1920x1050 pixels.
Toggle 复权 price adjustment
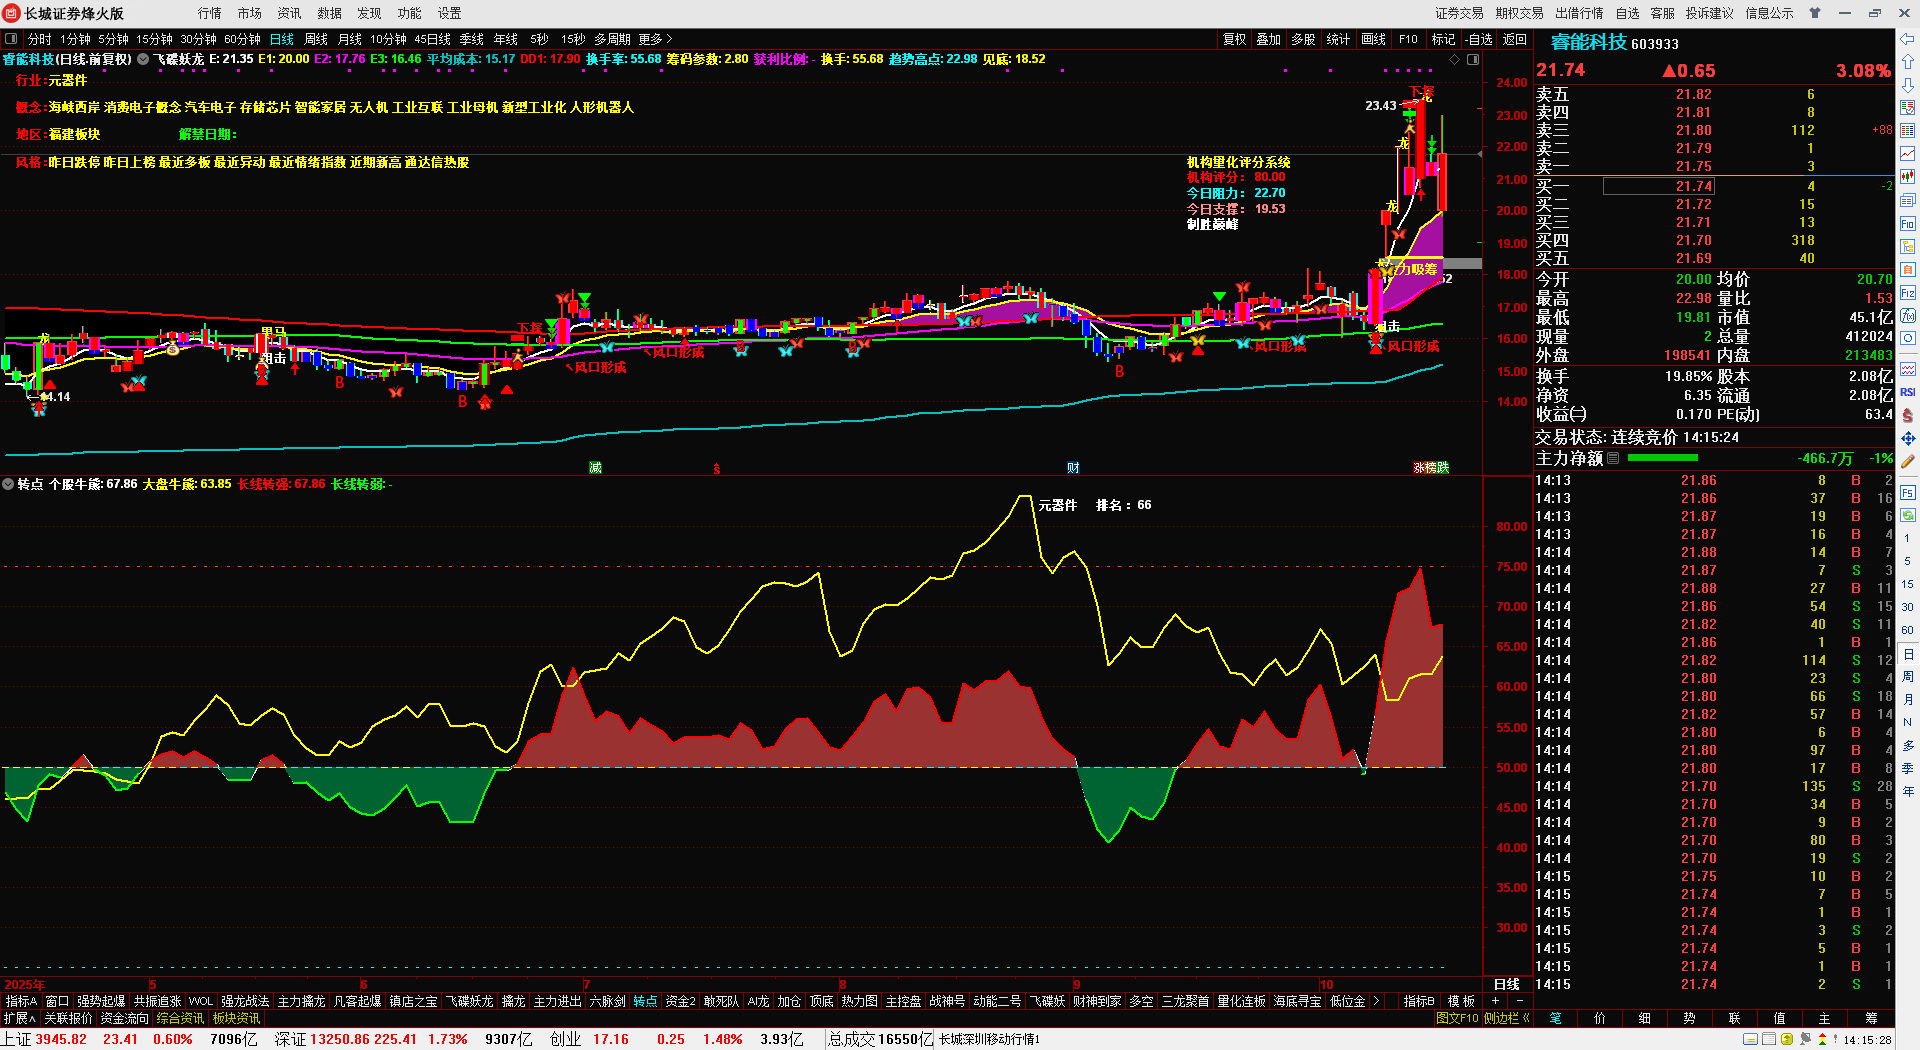tap(1235, 39)
